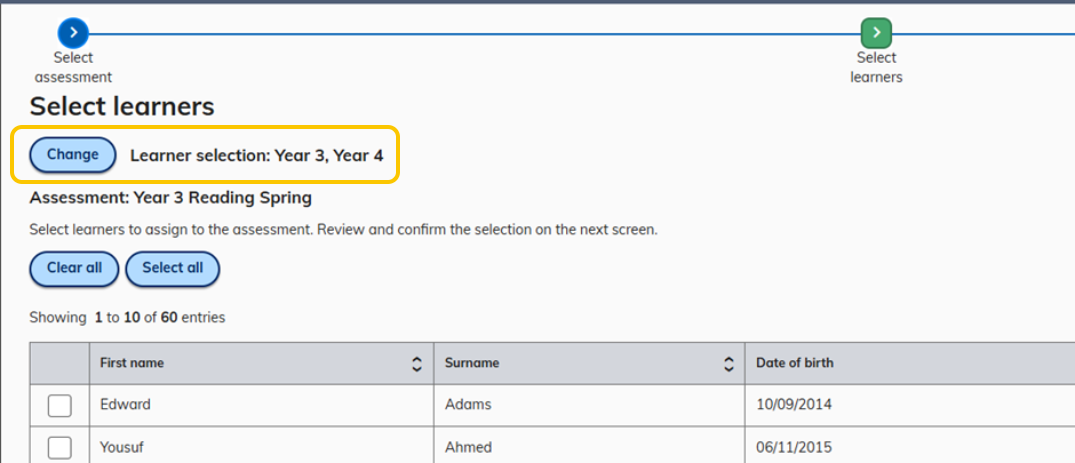Click the date of birth 06/11/2015

[794, 447]
